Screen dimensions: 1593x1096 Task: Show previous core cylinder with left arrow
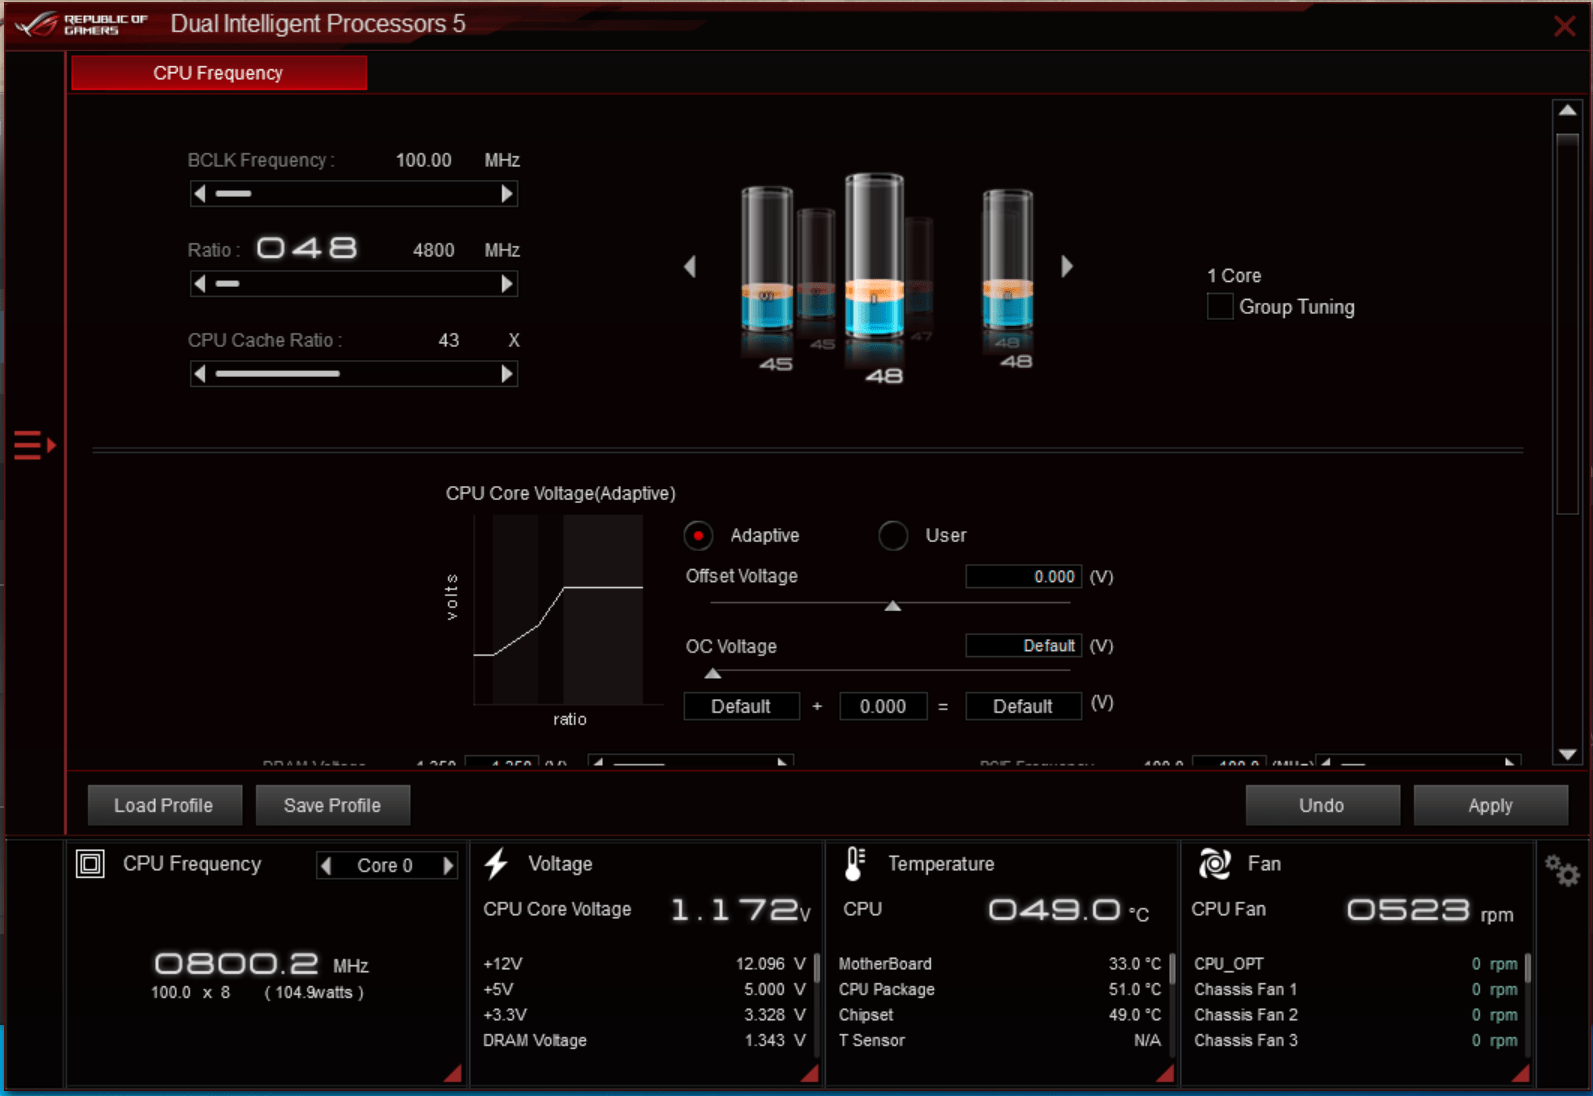[x=690, y=267]
